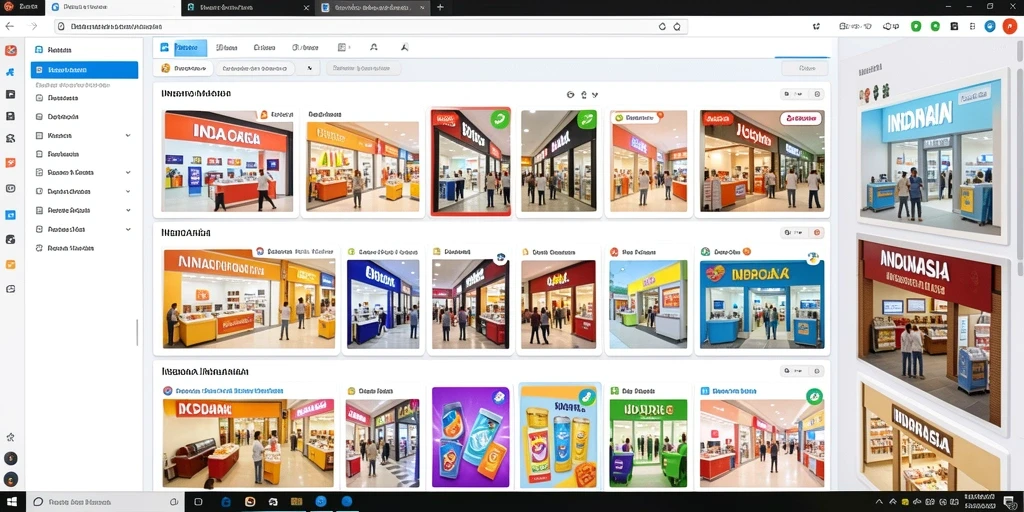This screenshot has height=512, width=1024.
Task: Click the second wide filter chip
Action: (x=255, y=68)
